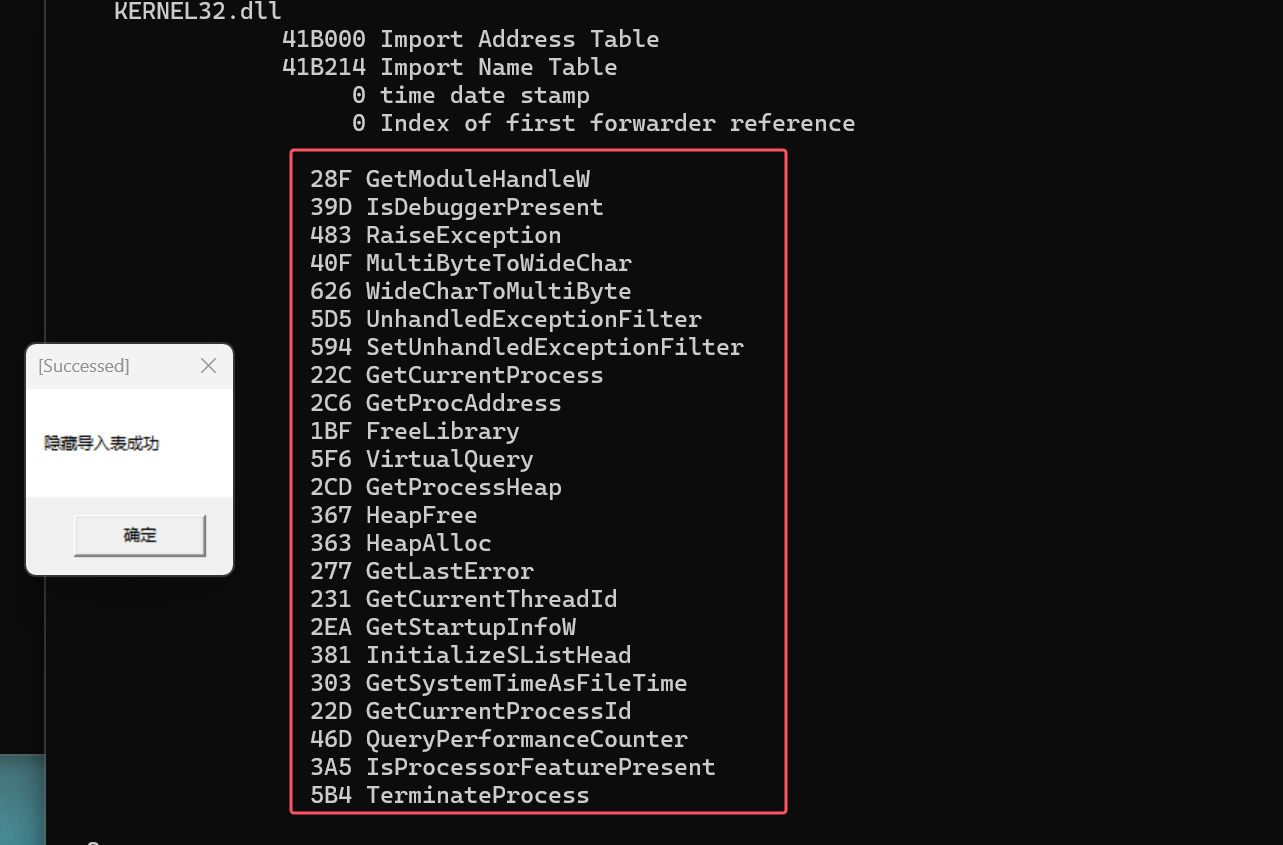This screenshot has height=845, width=1283.
Task: Close the [Successed] message box
Action: click(x=208, y=366)
